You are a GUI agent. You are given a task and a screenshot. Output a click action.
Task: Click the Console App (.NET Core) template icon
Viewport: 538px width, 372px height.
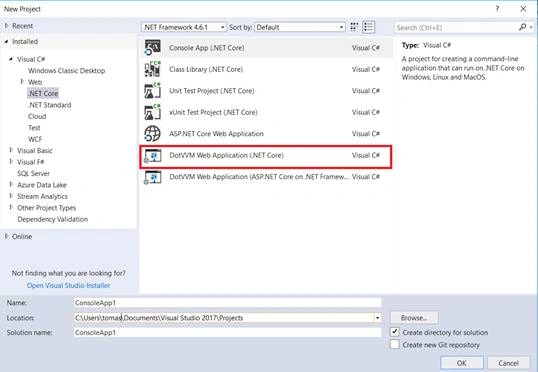coord(152,47)
